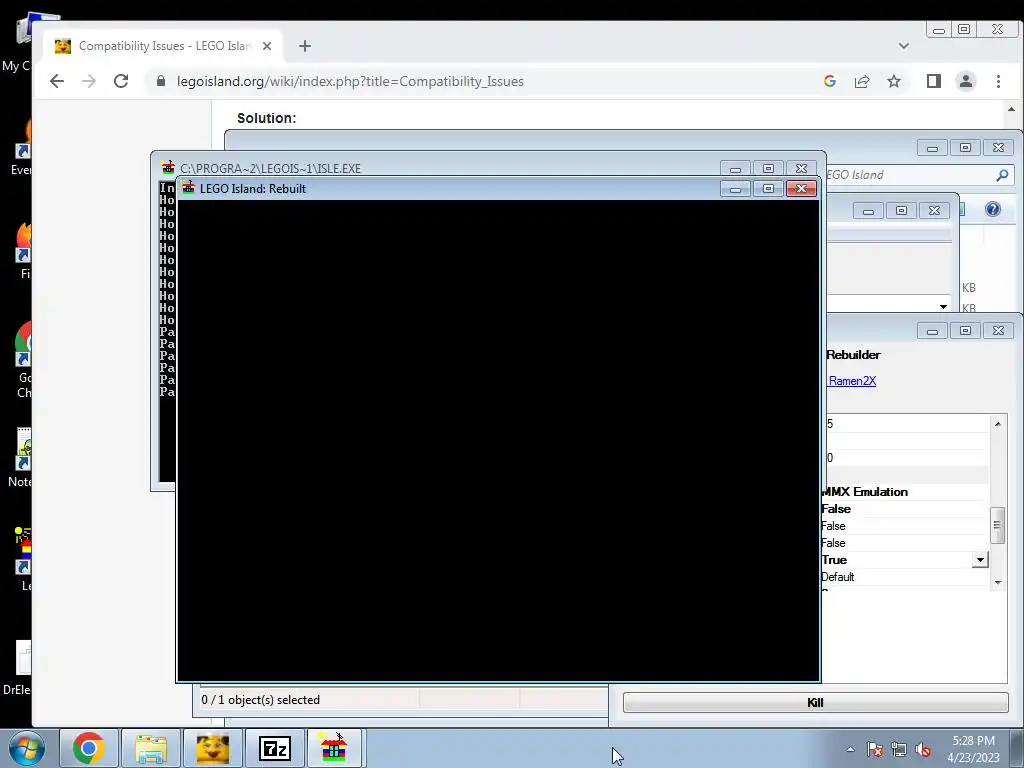The image size is (1024, 768).
Task: Open LEGO Island Rebuilder taskbar icon
Action: point(212,748)
